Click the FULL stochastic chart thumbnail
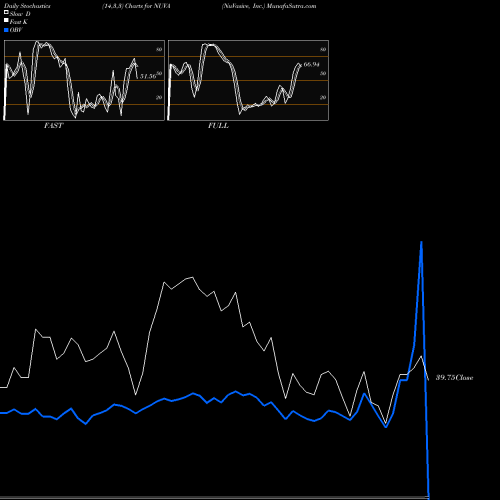The image size is (500, 500). pyautogui.click(x=248, y=80)
